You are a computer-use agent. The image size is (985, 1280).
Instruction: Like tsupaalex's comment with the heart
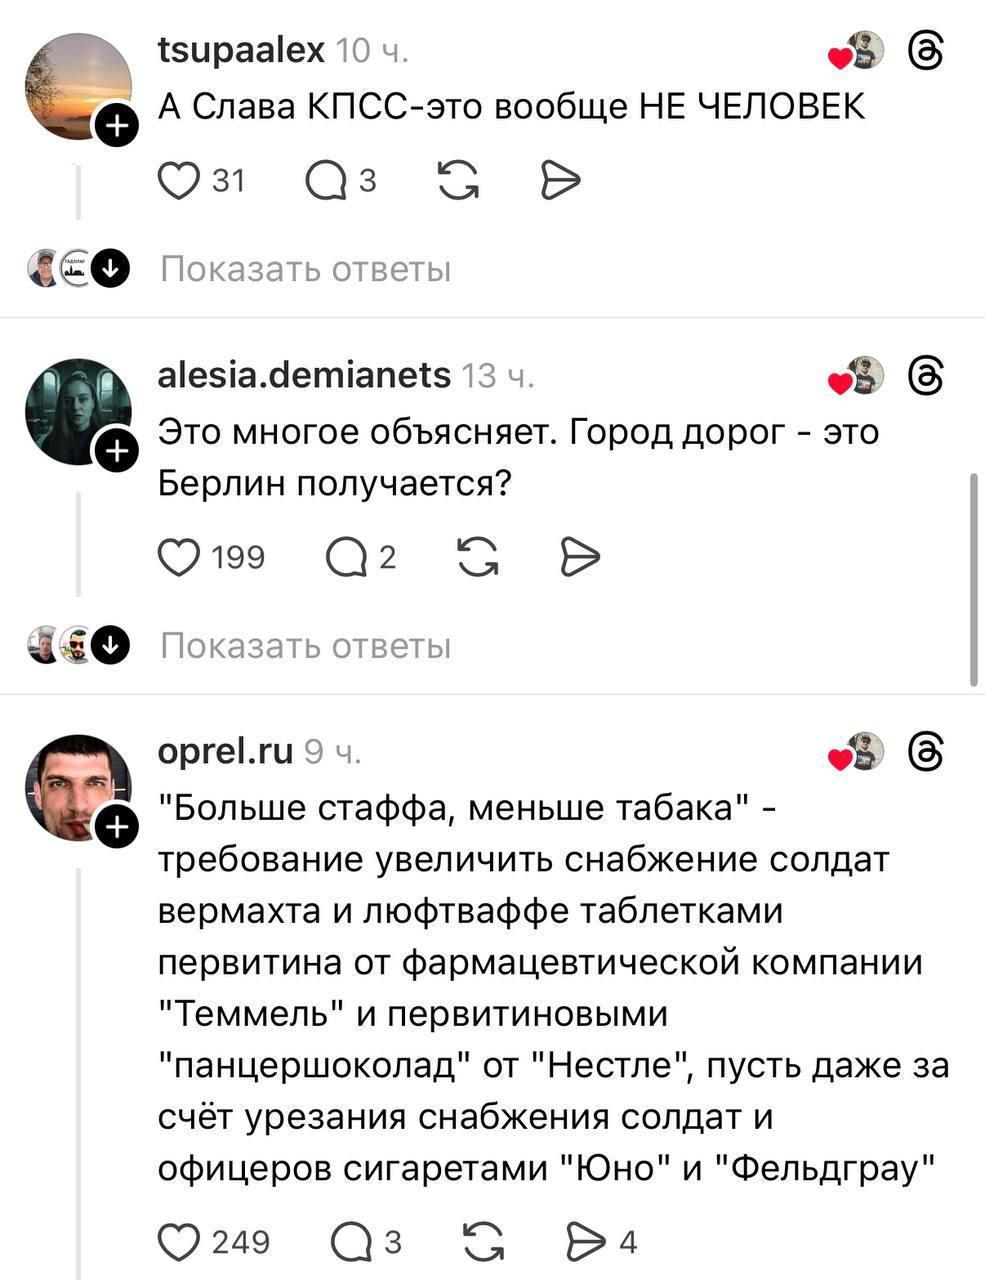tap(180, 181)
